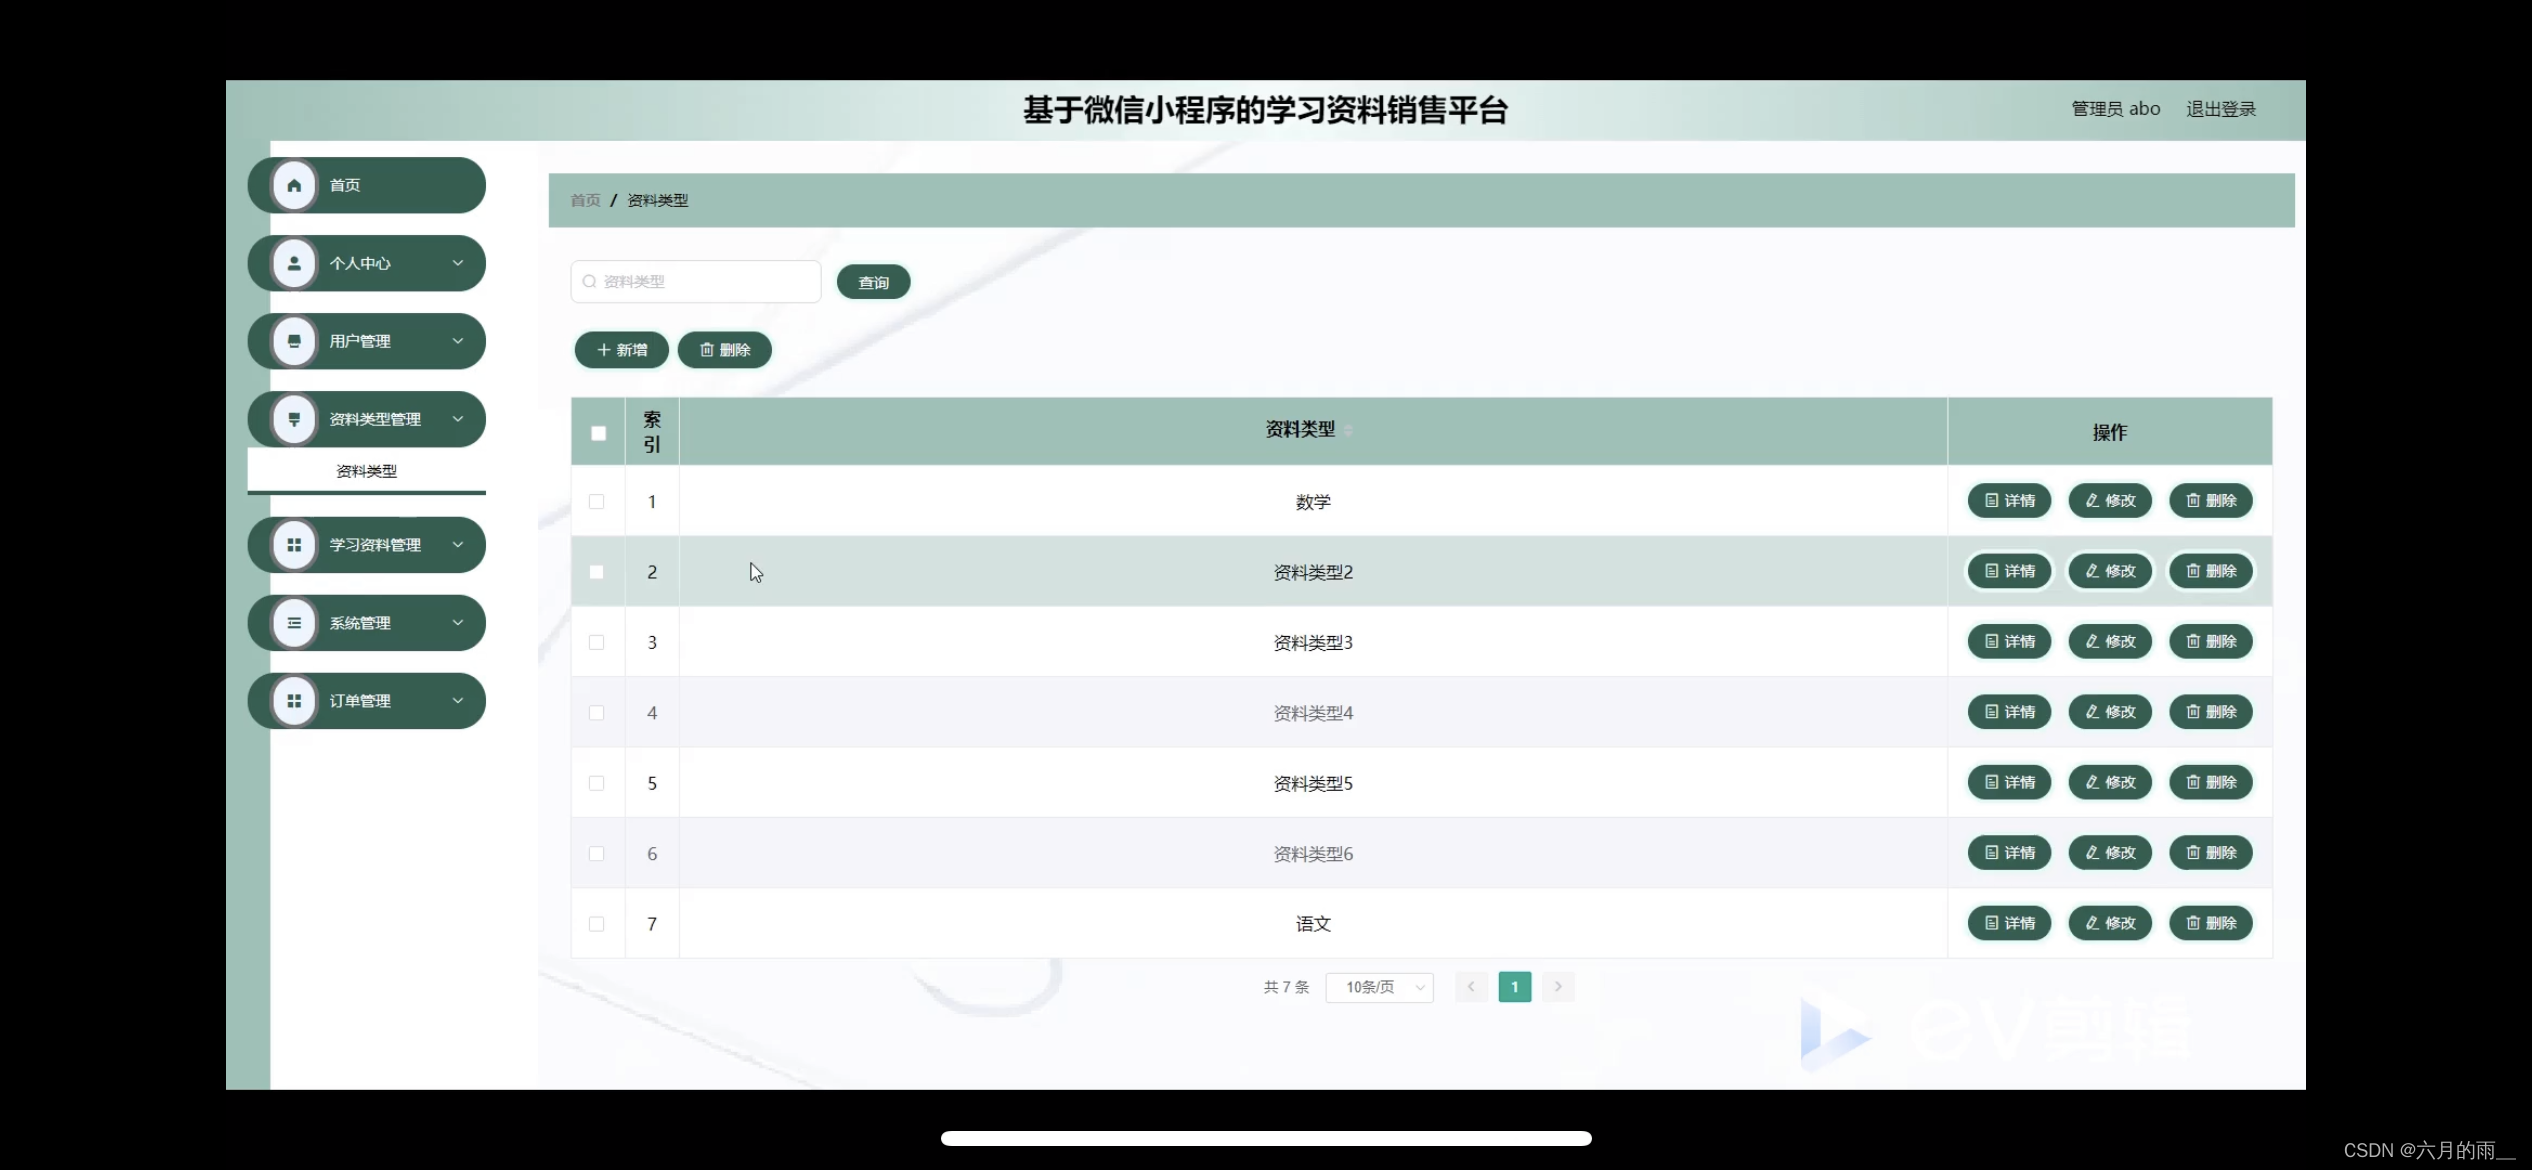Click 删除 for row 资料类型6
The height and width of the screenshot is (1170, 2532).
tap(2211, 853)
